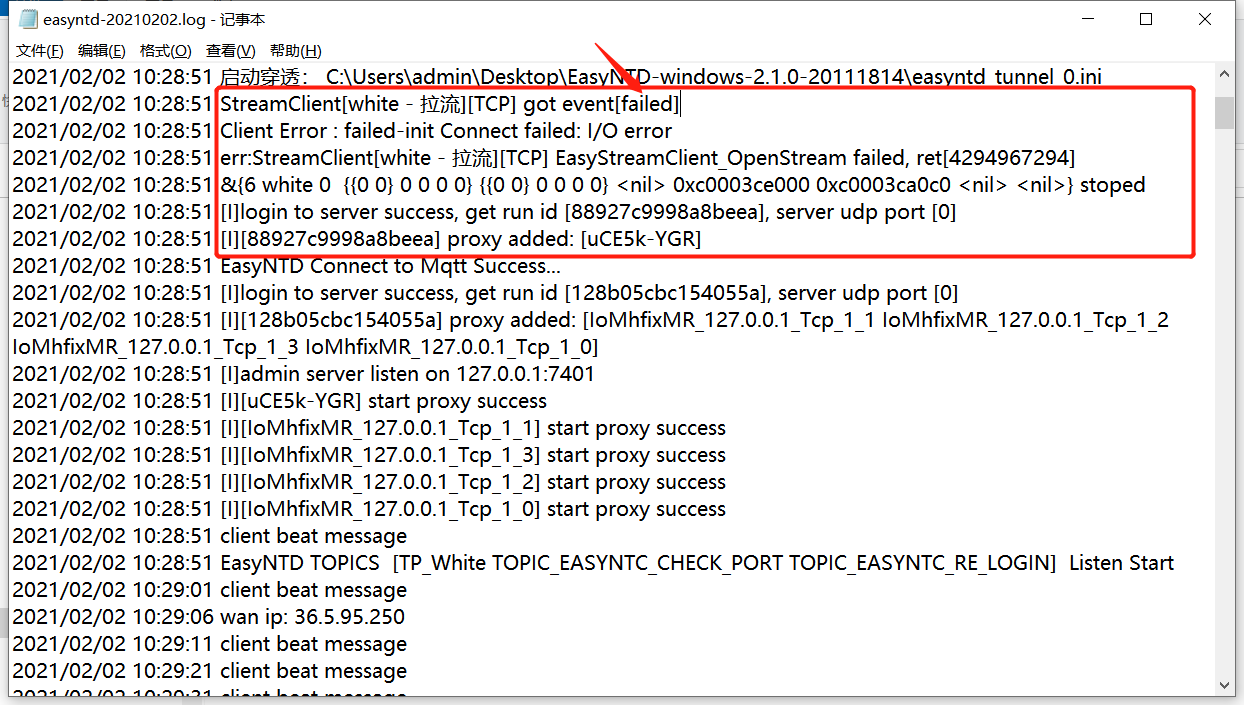Maximize the Notepad window
Screen dimensions: 1244x705
click(1146, 19)
